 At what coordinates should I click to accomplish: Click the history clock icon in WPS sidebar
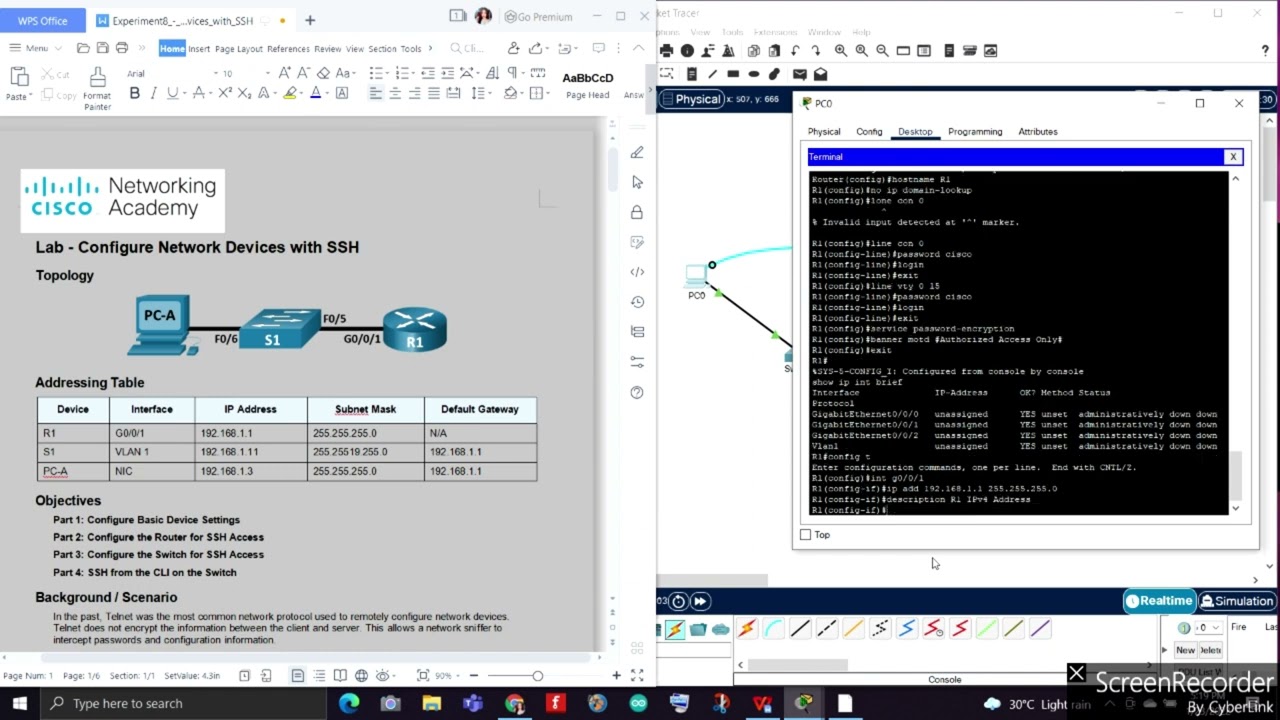637,302
